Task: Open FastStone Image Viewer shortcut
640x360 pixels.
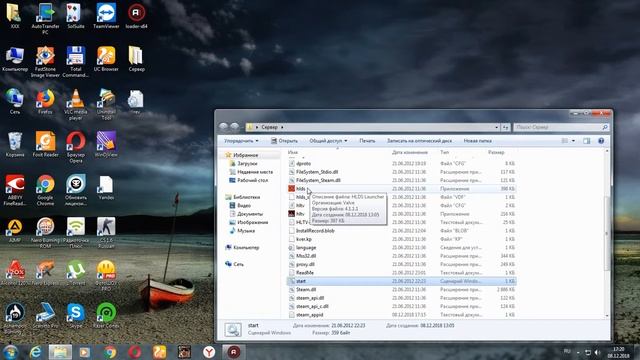Action: coord(45,61)
